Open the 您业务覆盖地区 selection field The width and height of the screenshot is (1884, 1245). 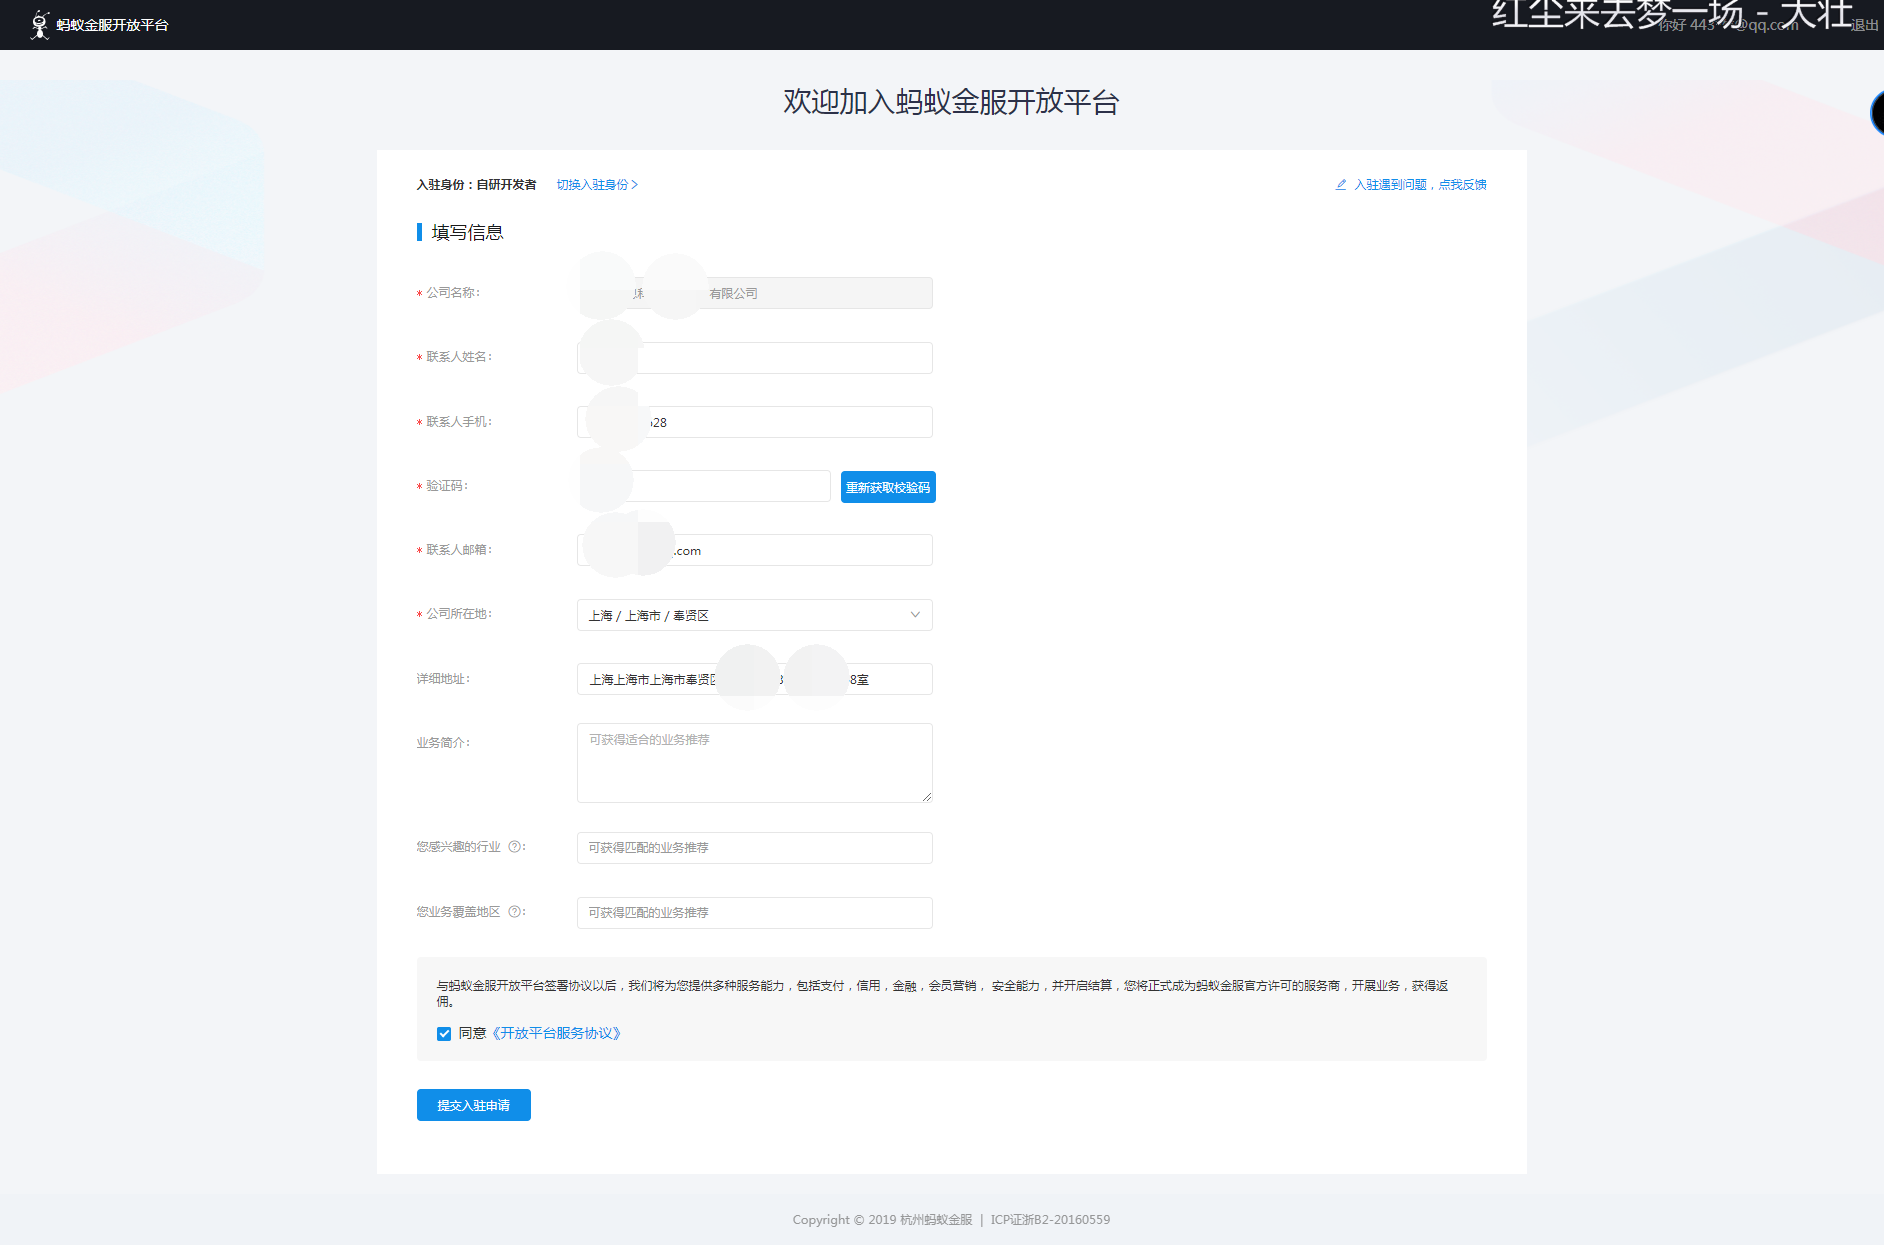coord(755,913)
